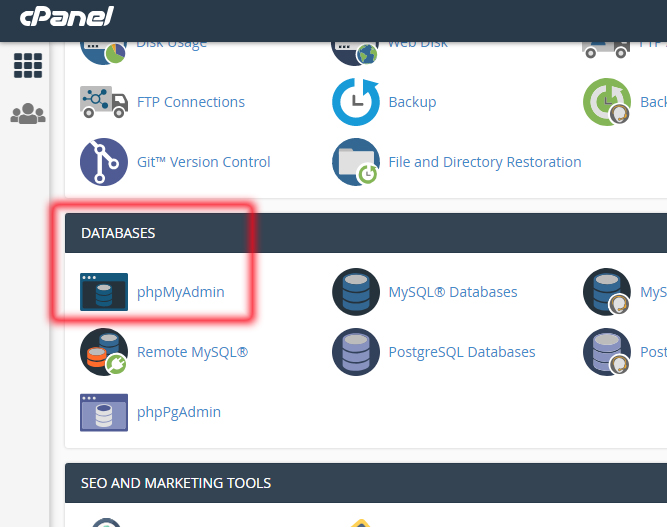Image resolution: width=667 pixels, height=527 pixels.
Task: Open the MySQL® Databases link
Action: tap(453, 292)
